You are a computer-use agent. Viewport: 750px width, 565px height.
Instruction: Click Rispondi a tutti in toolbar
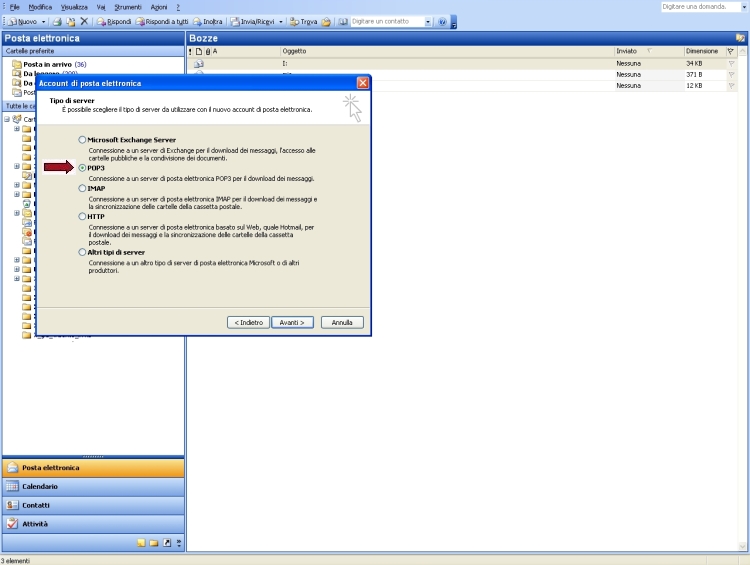(162, 22)
